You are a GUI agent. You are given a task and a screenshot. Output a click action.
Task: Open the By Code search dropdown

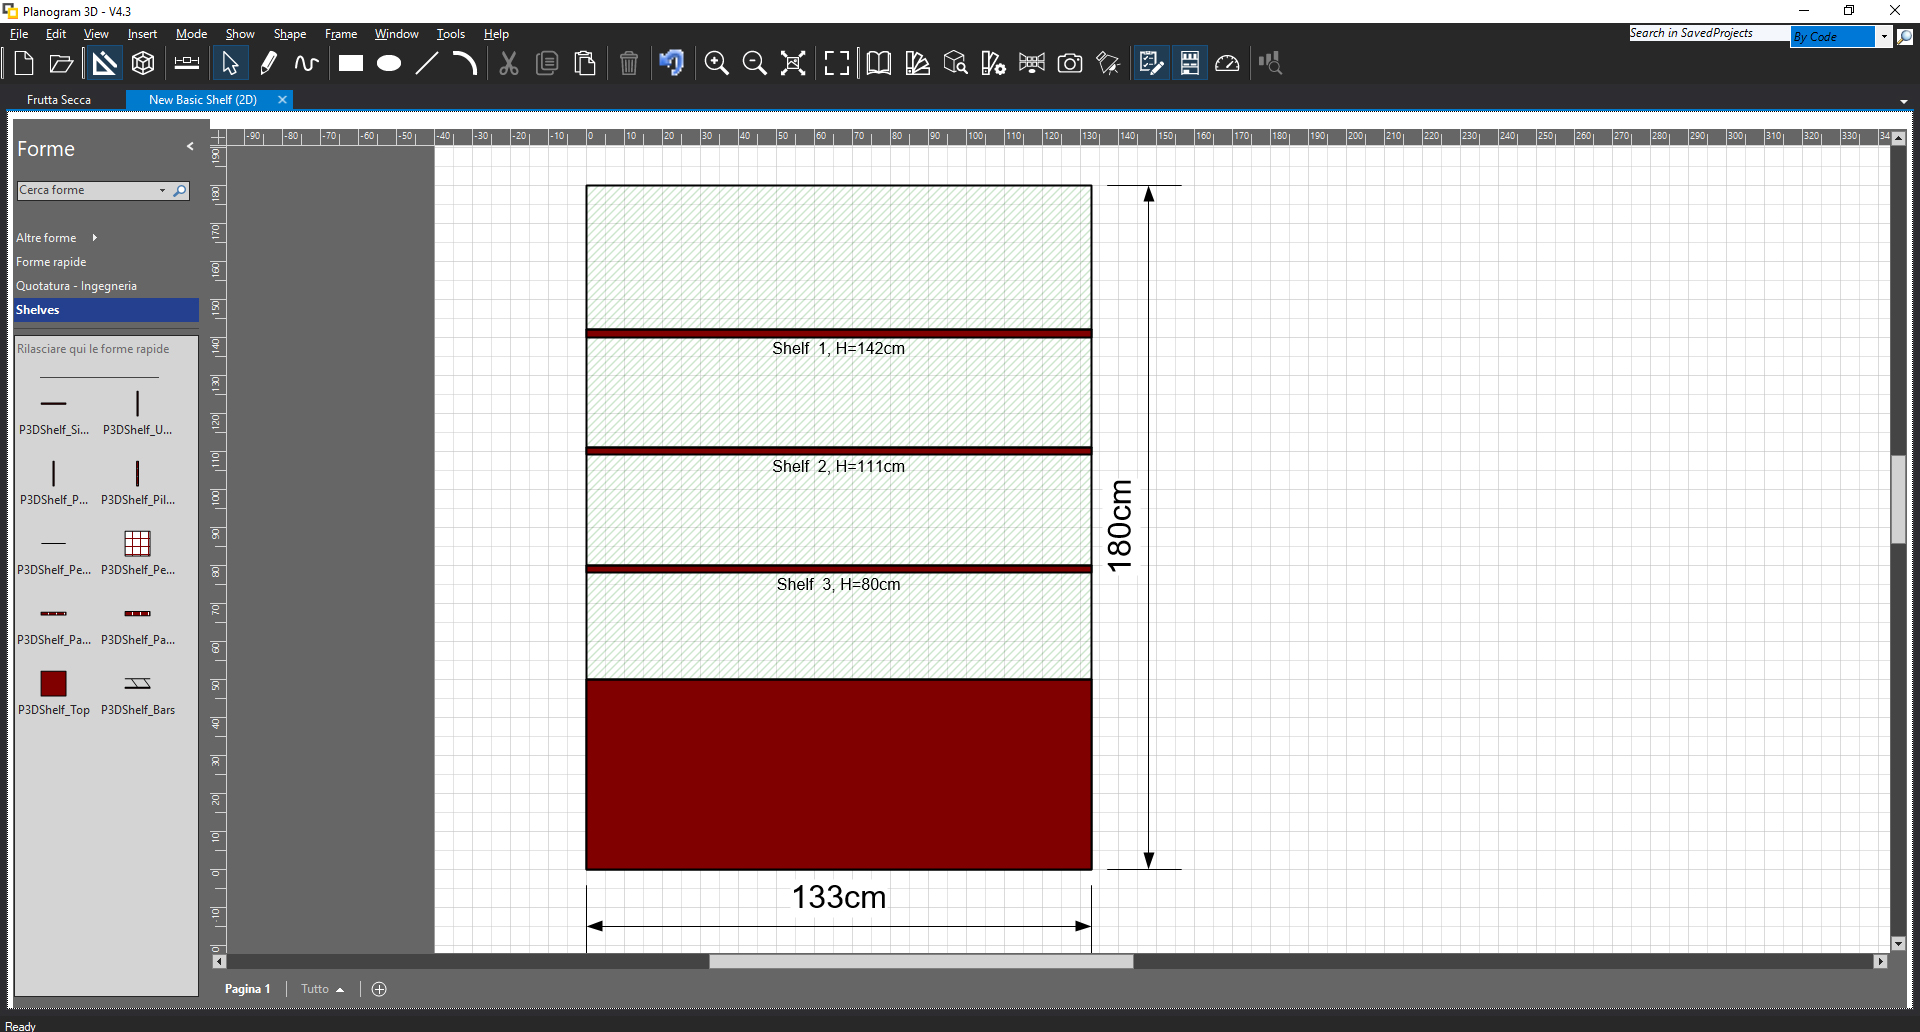tap(1883, 37)
